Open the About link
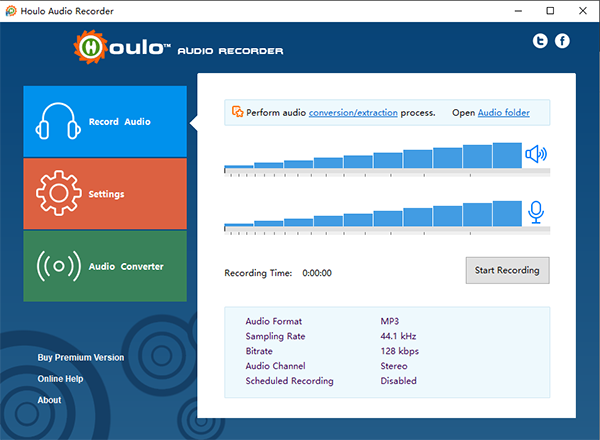 tap(49, 400)
